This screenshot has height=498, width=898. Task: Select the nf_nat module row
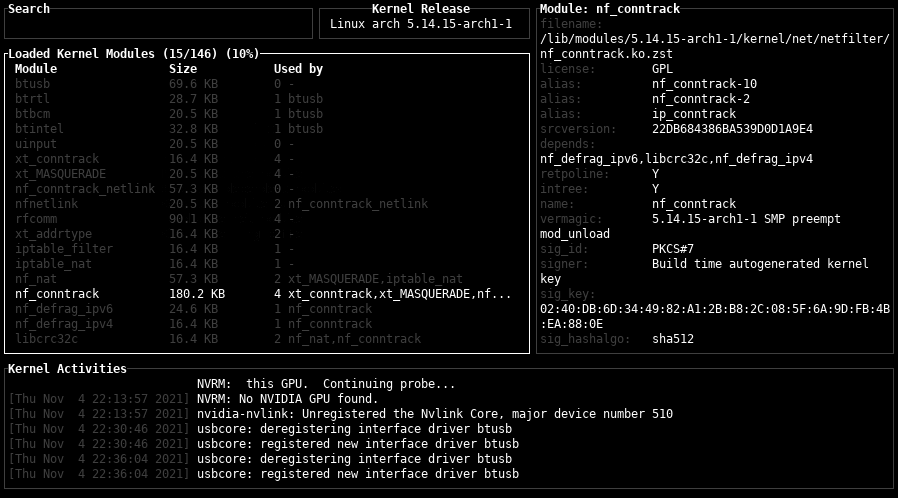click(x=267, y=279)
